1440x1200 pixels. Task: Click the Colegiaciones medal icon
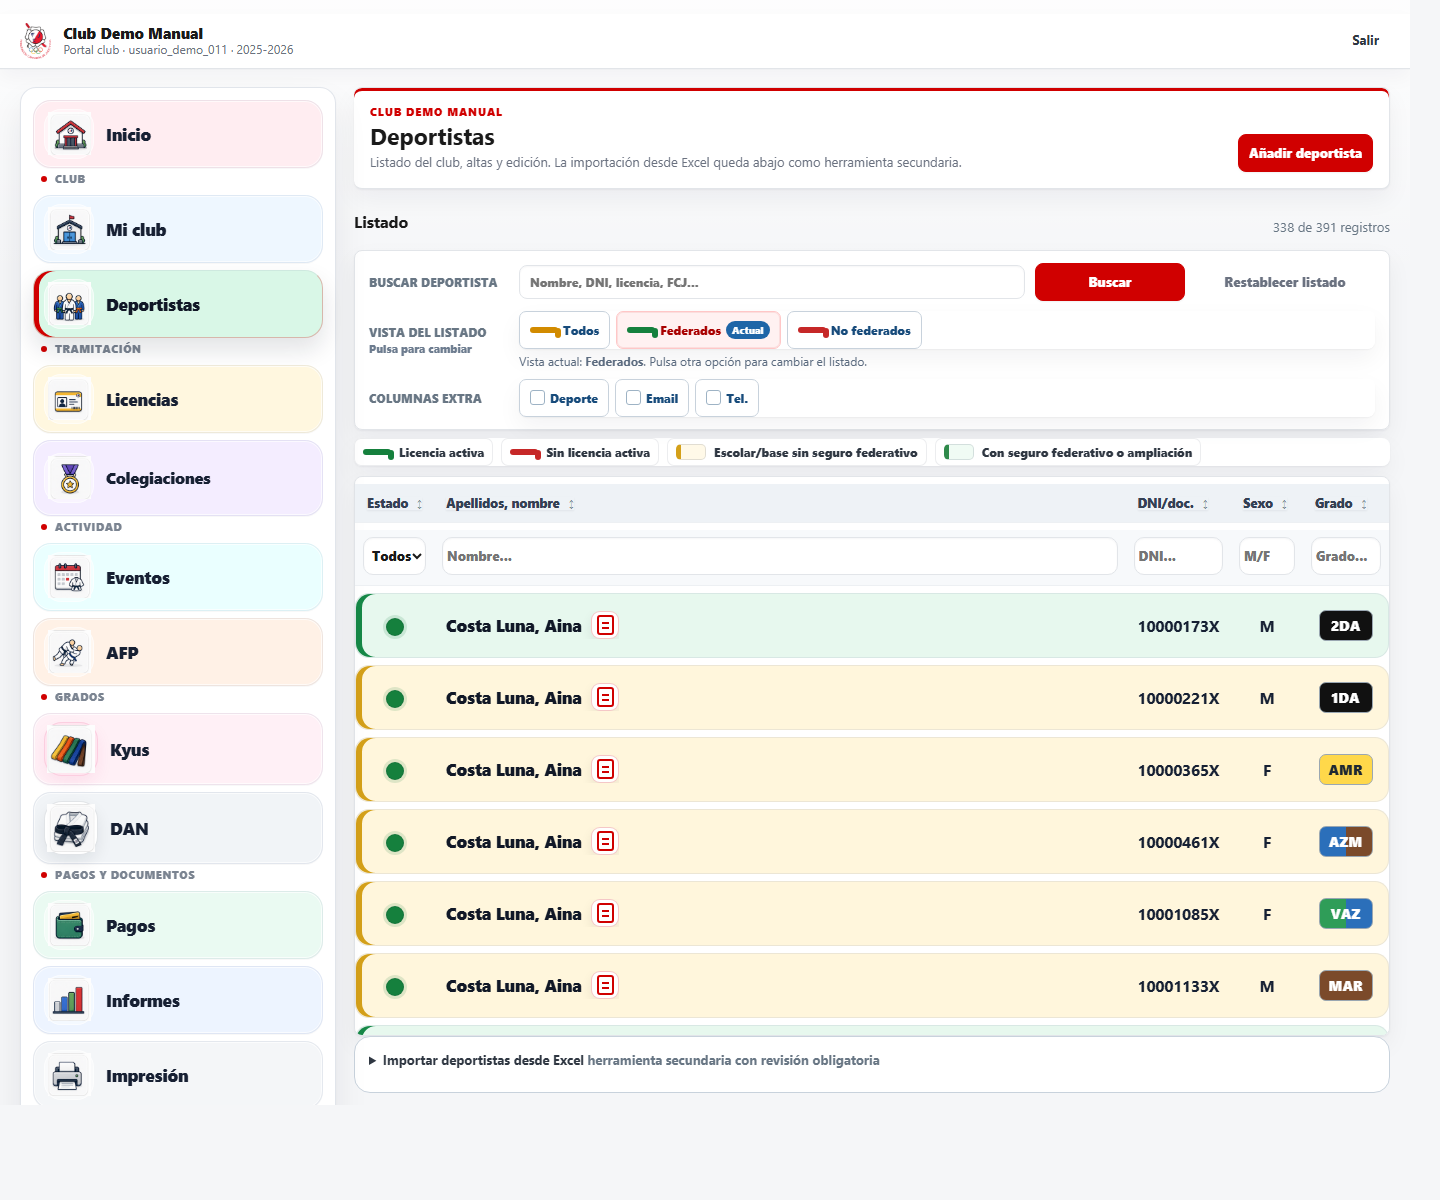click(69, 479)
